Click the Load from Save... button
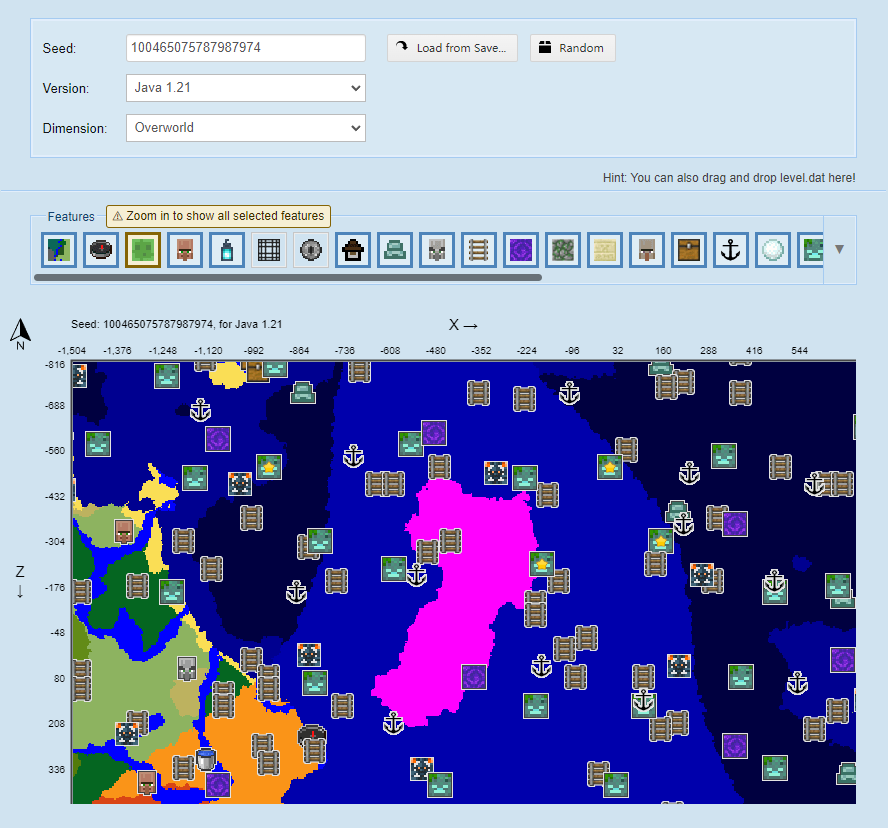 coord(452,48)
